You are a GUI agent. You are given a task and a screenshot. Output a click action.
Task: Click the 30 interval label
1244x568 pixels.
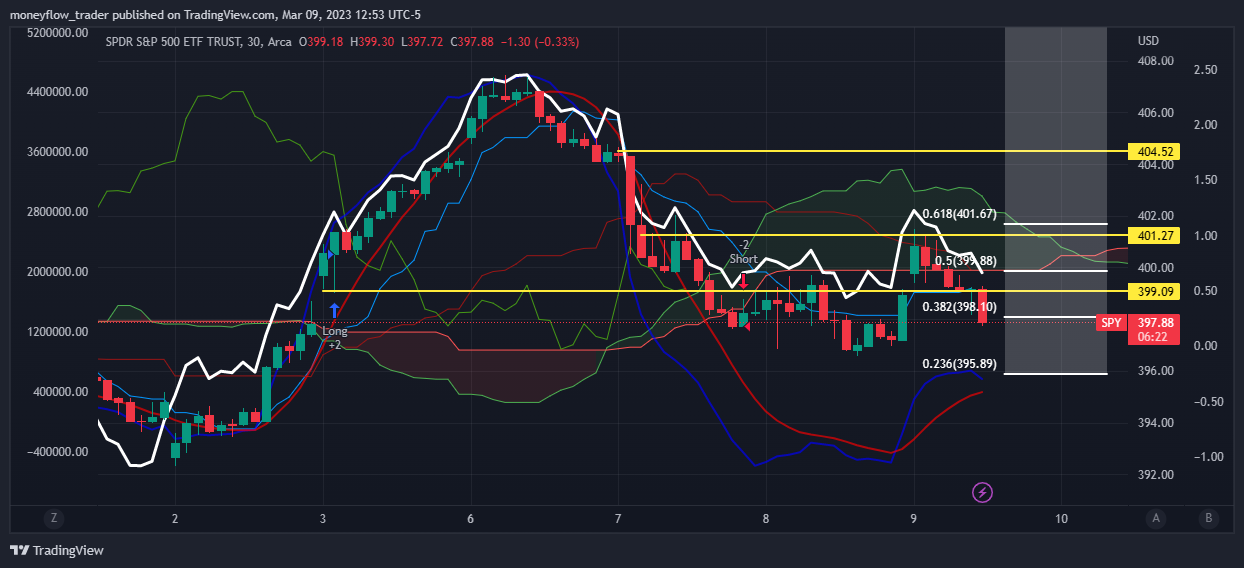tap(253, 42)
